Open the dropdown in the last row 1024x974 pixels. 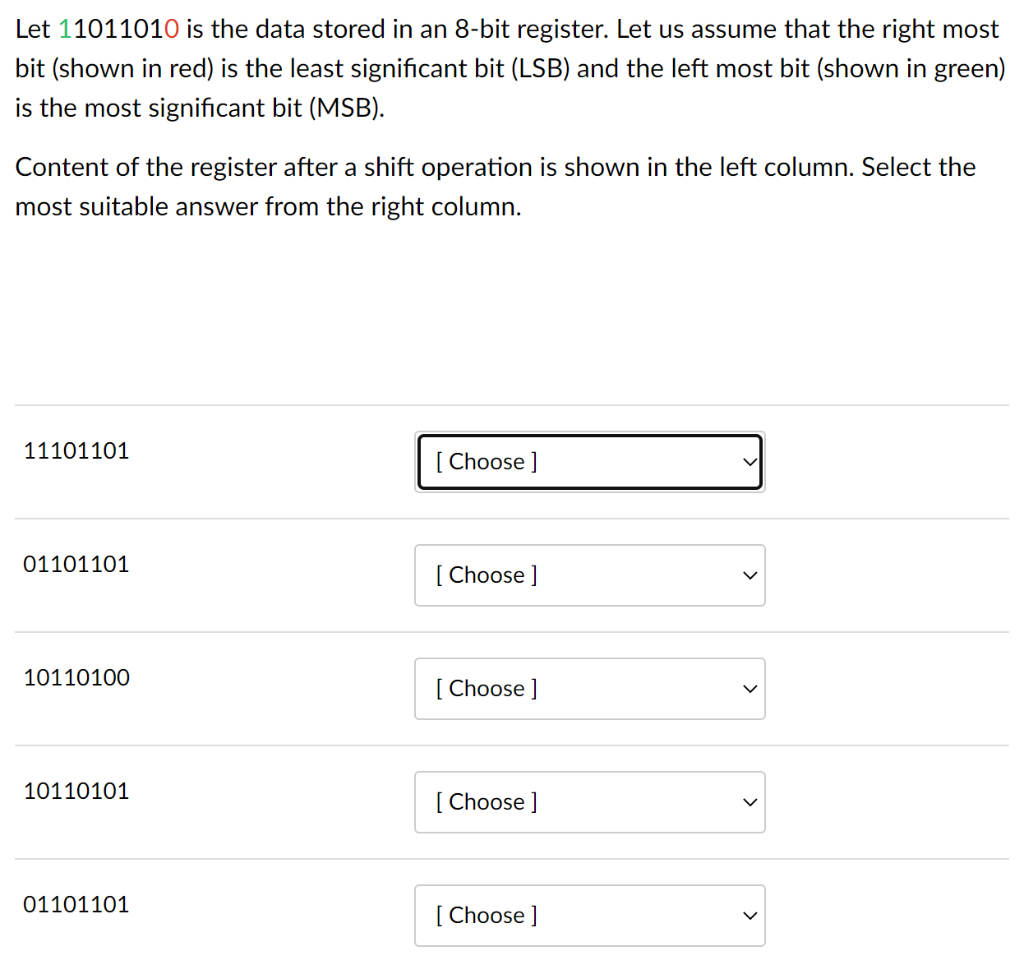click(589, 915)
